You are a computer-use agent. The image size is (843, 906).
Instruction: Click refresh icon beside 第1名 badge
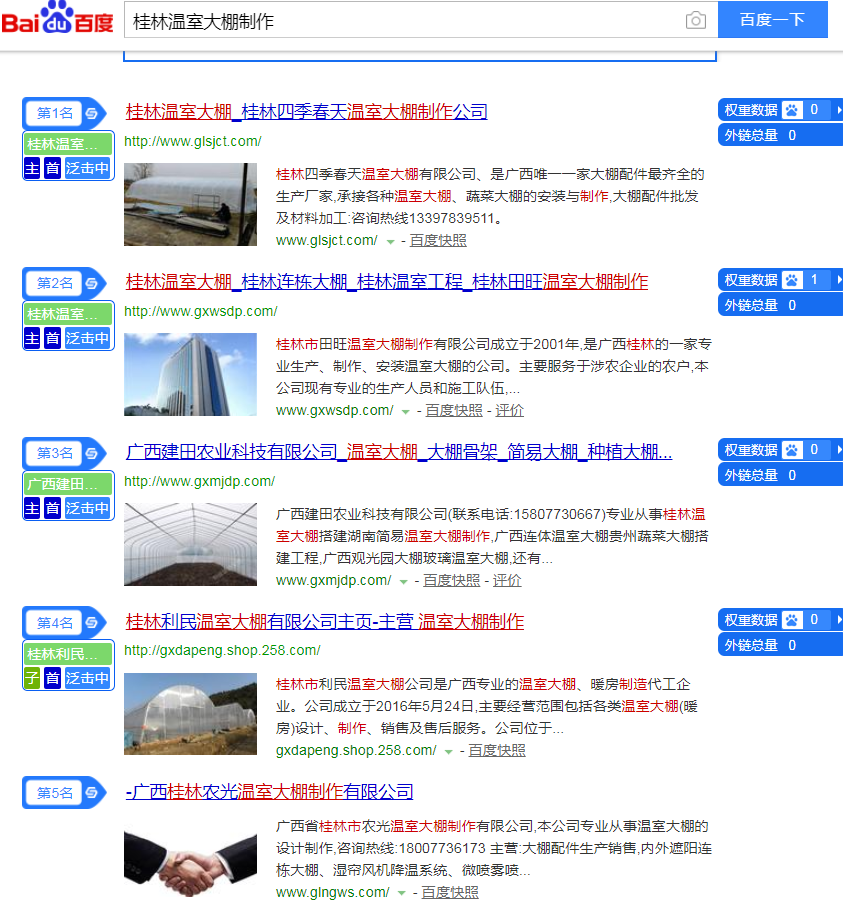[92, 113]
